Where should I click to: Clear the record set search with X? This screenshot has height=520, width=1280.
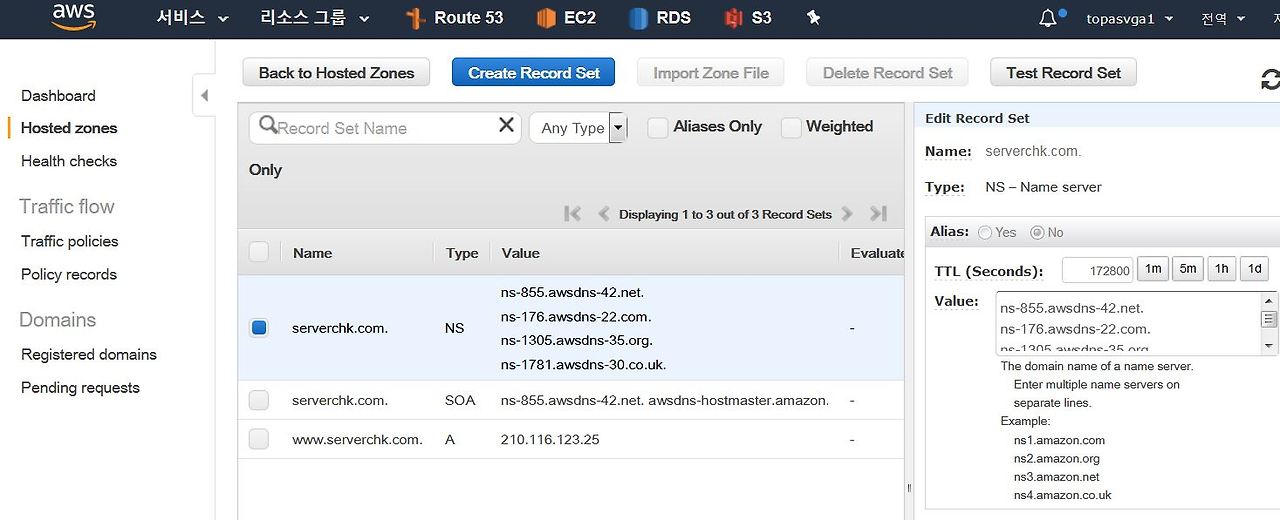(506, 125)
